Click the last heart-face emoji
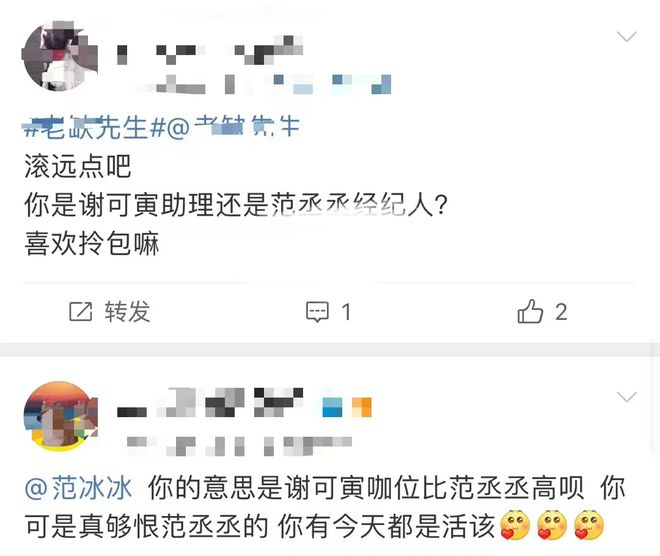660x556 pixels. 589,525
